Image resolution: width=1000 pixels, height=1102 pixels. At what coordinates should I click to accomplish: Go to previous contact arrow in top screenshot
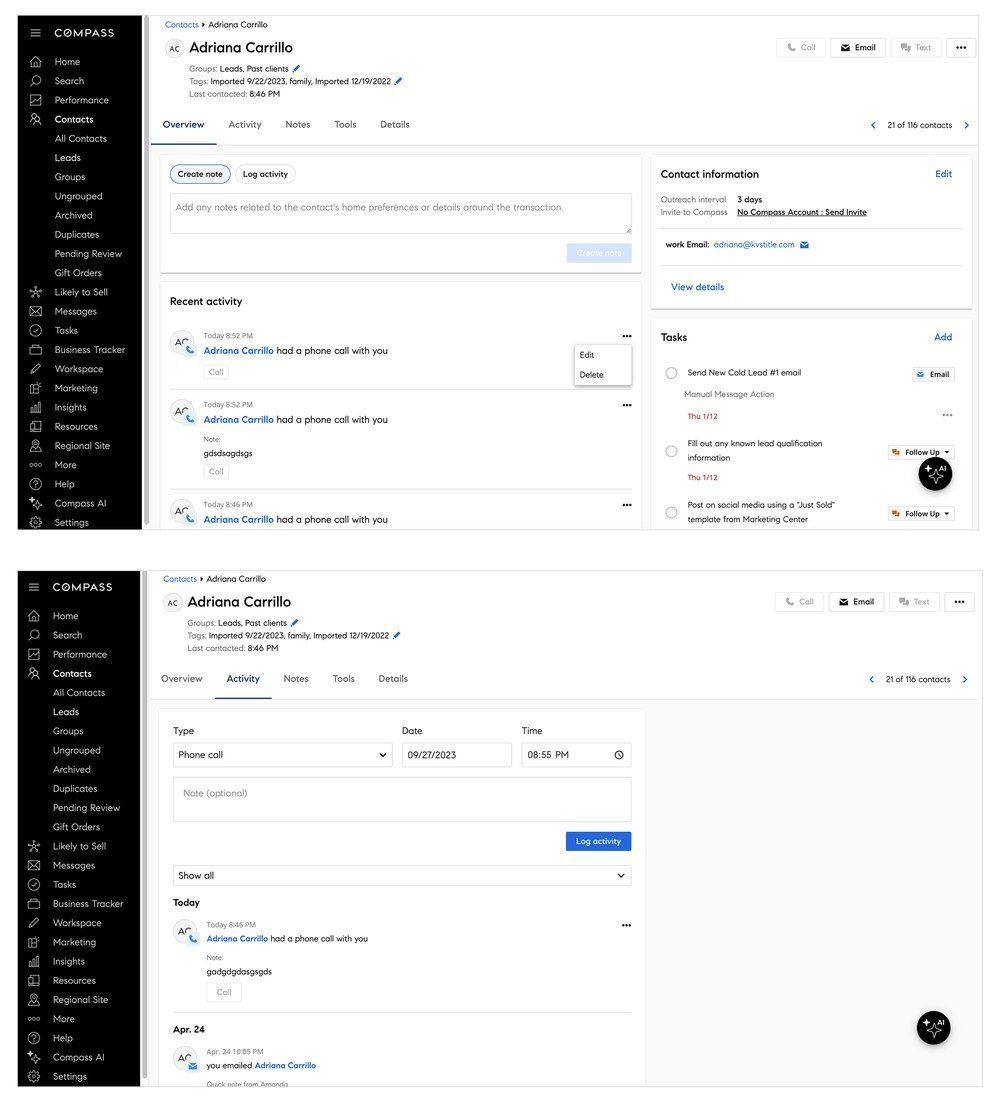[x=873, y=125]
